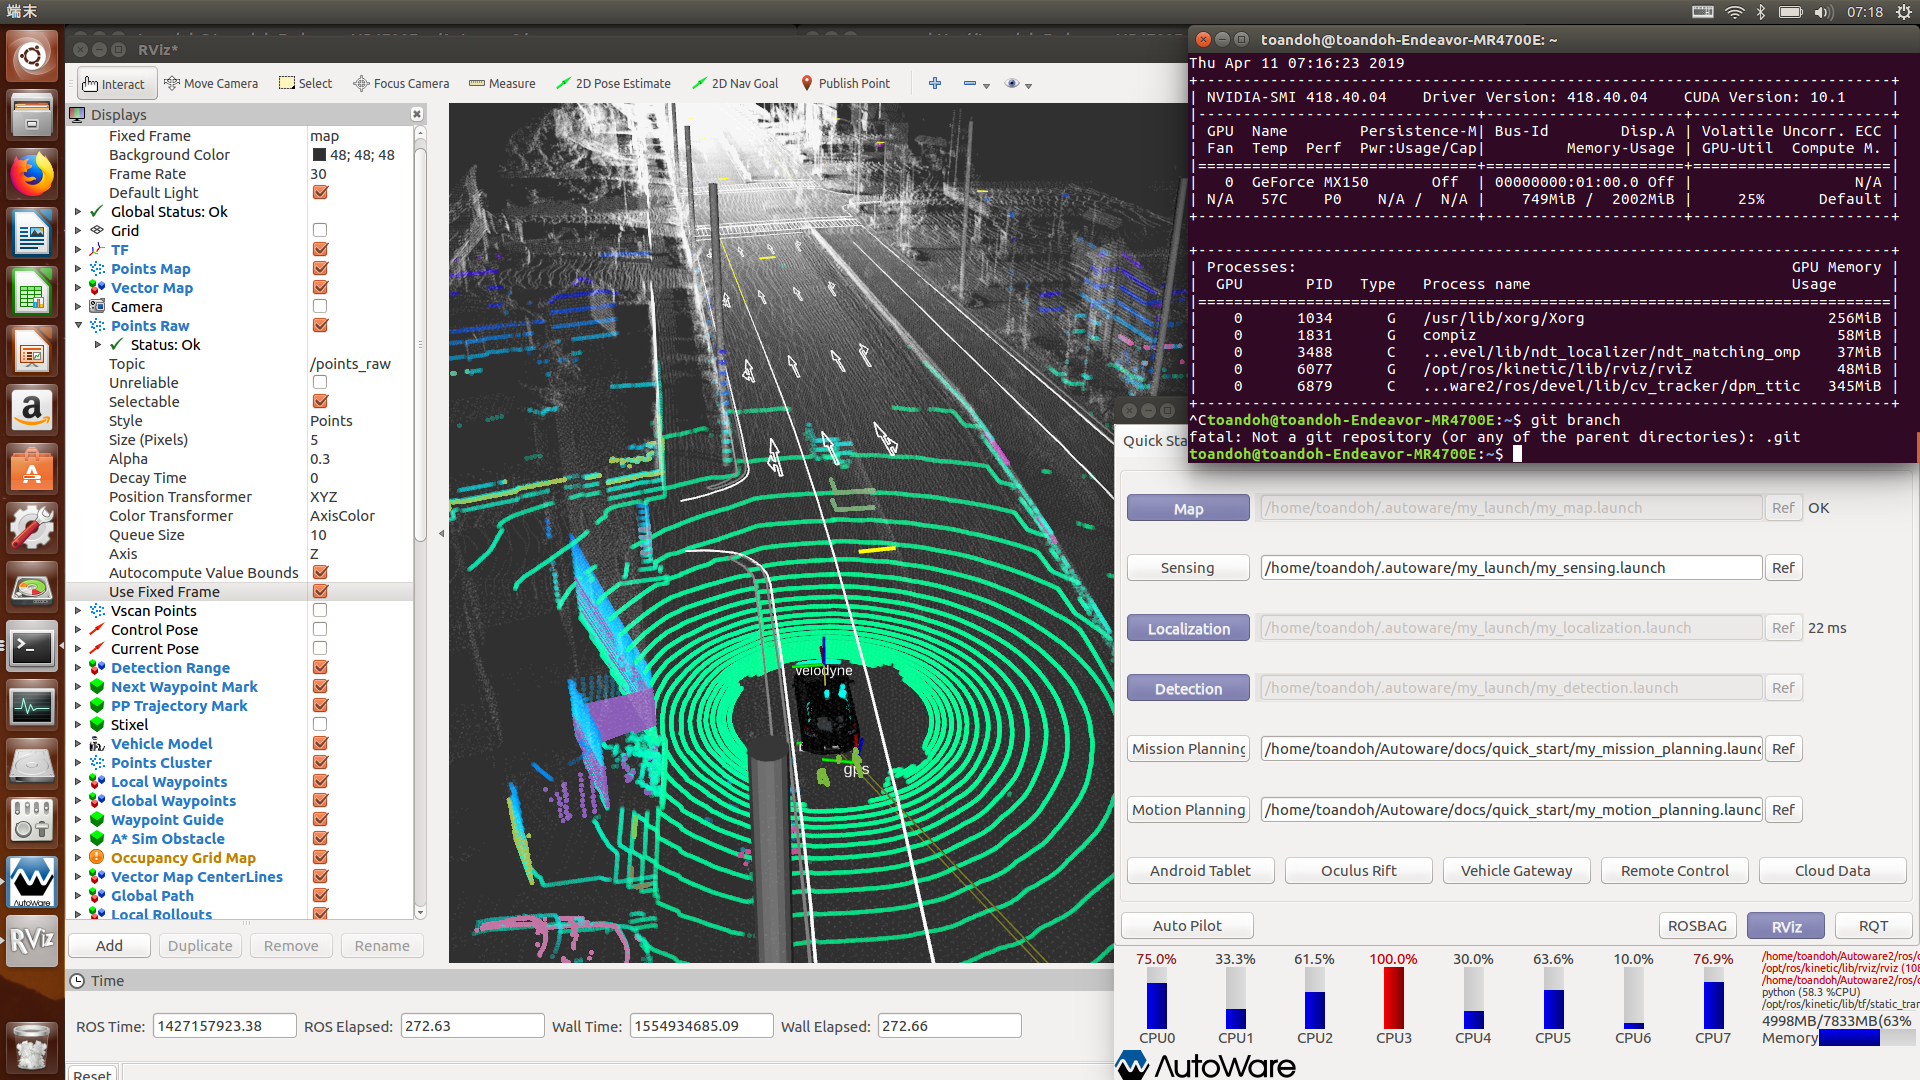Expand the Points Map display tree
Image resolution: width=1920 pixels, height=1080 pixels.
point(78,269)
